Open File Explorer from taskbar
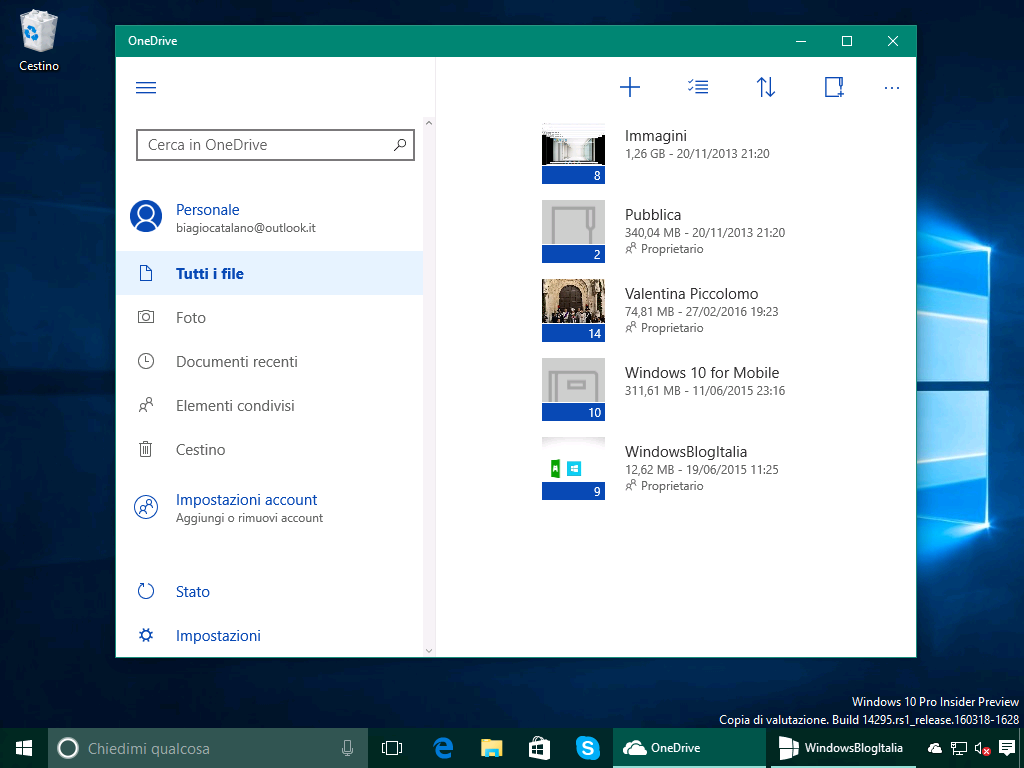The height and width of the screenshot is (768, 1024). [491, 748]
